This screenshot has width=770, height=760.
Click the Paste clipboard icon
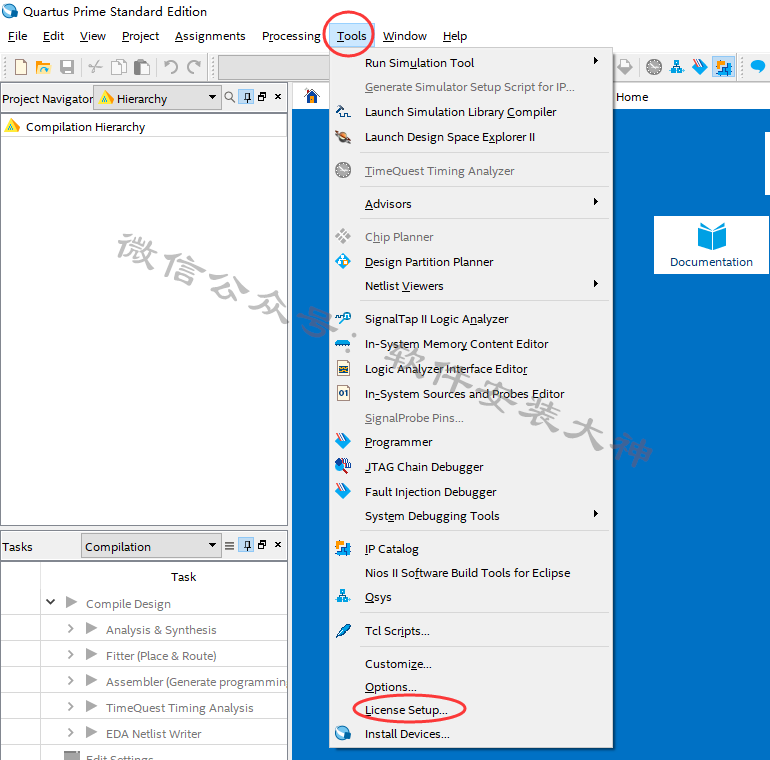(142, 67)
